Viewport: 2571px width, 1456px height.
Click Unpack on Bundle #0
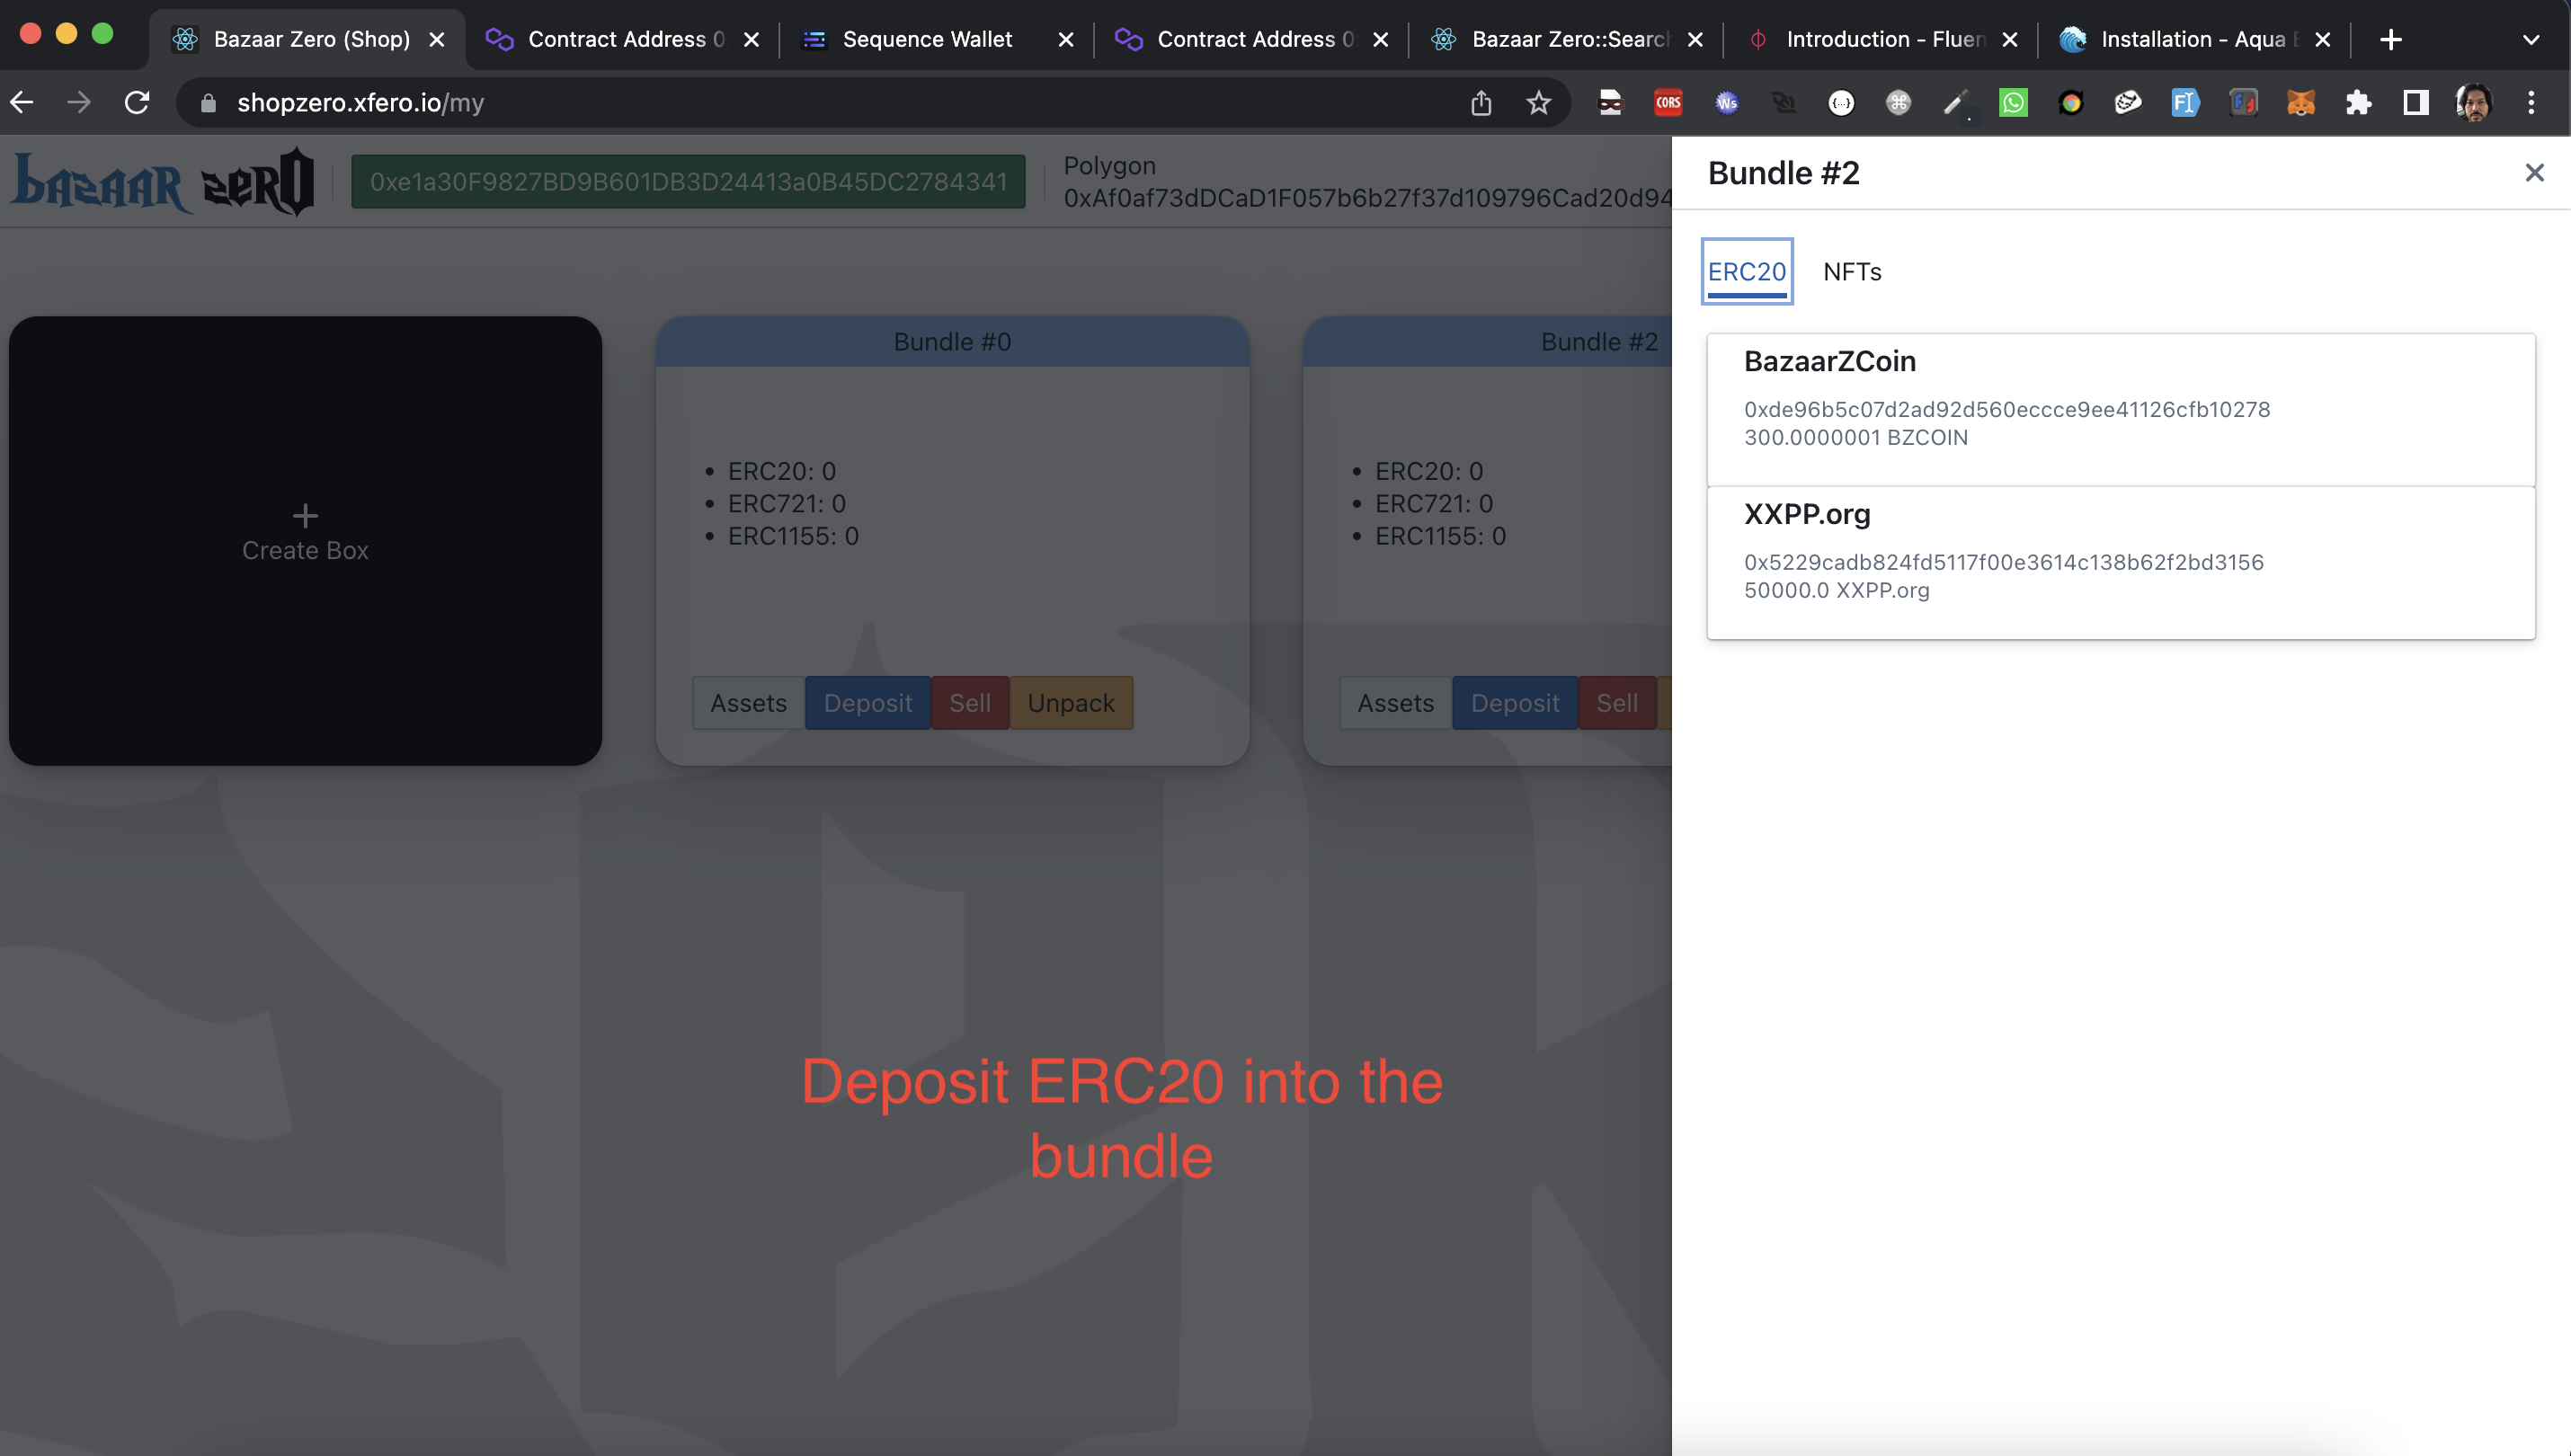[x=1070, y=703]
